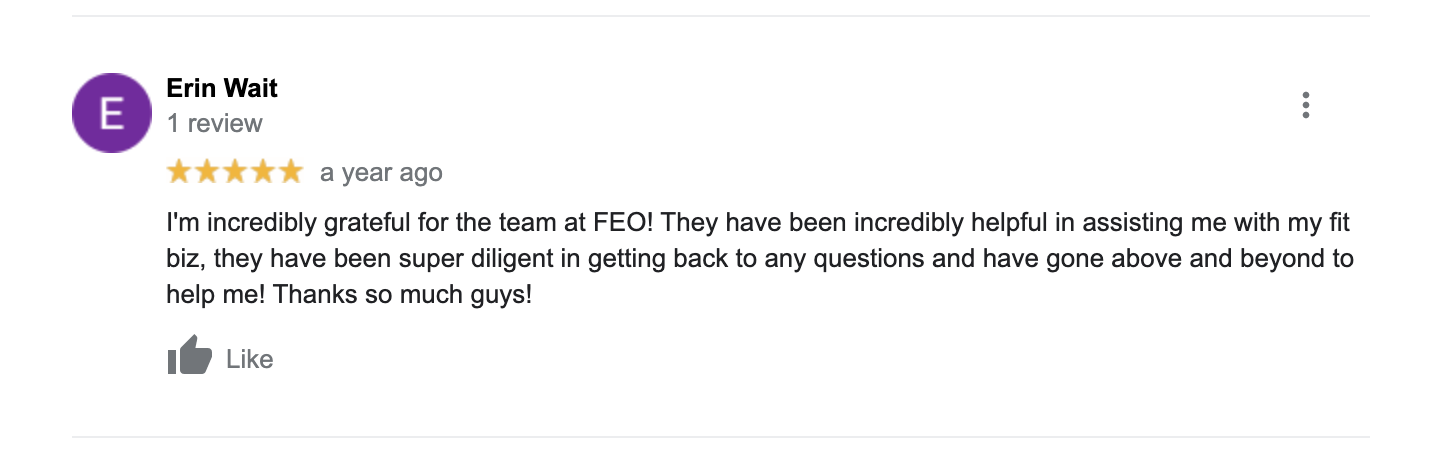
Task: Click the second gold rating star
Action: click(x=207, y=172)
